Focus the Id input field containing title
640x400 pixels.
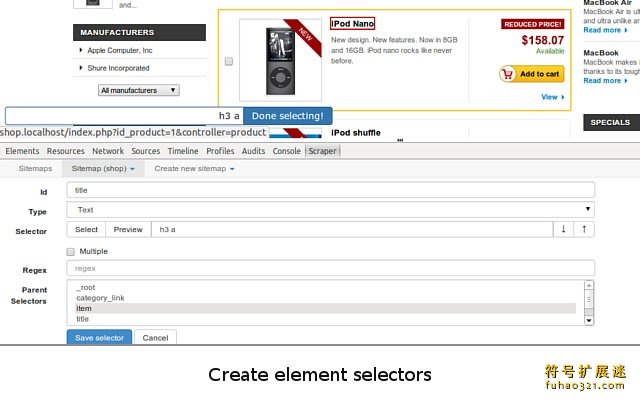[x=330, y=190]
